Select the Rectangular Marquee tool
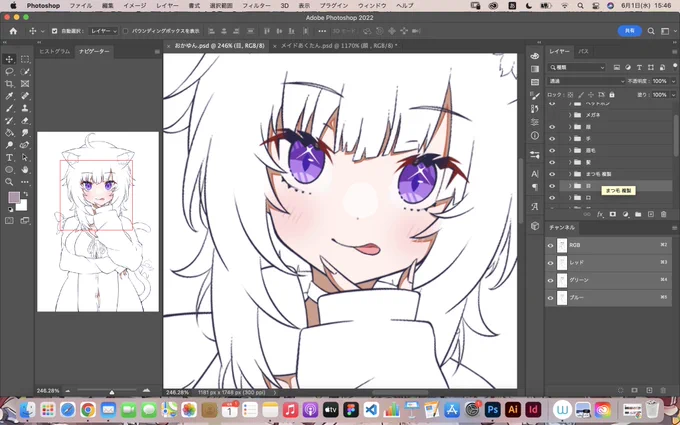 25,59
